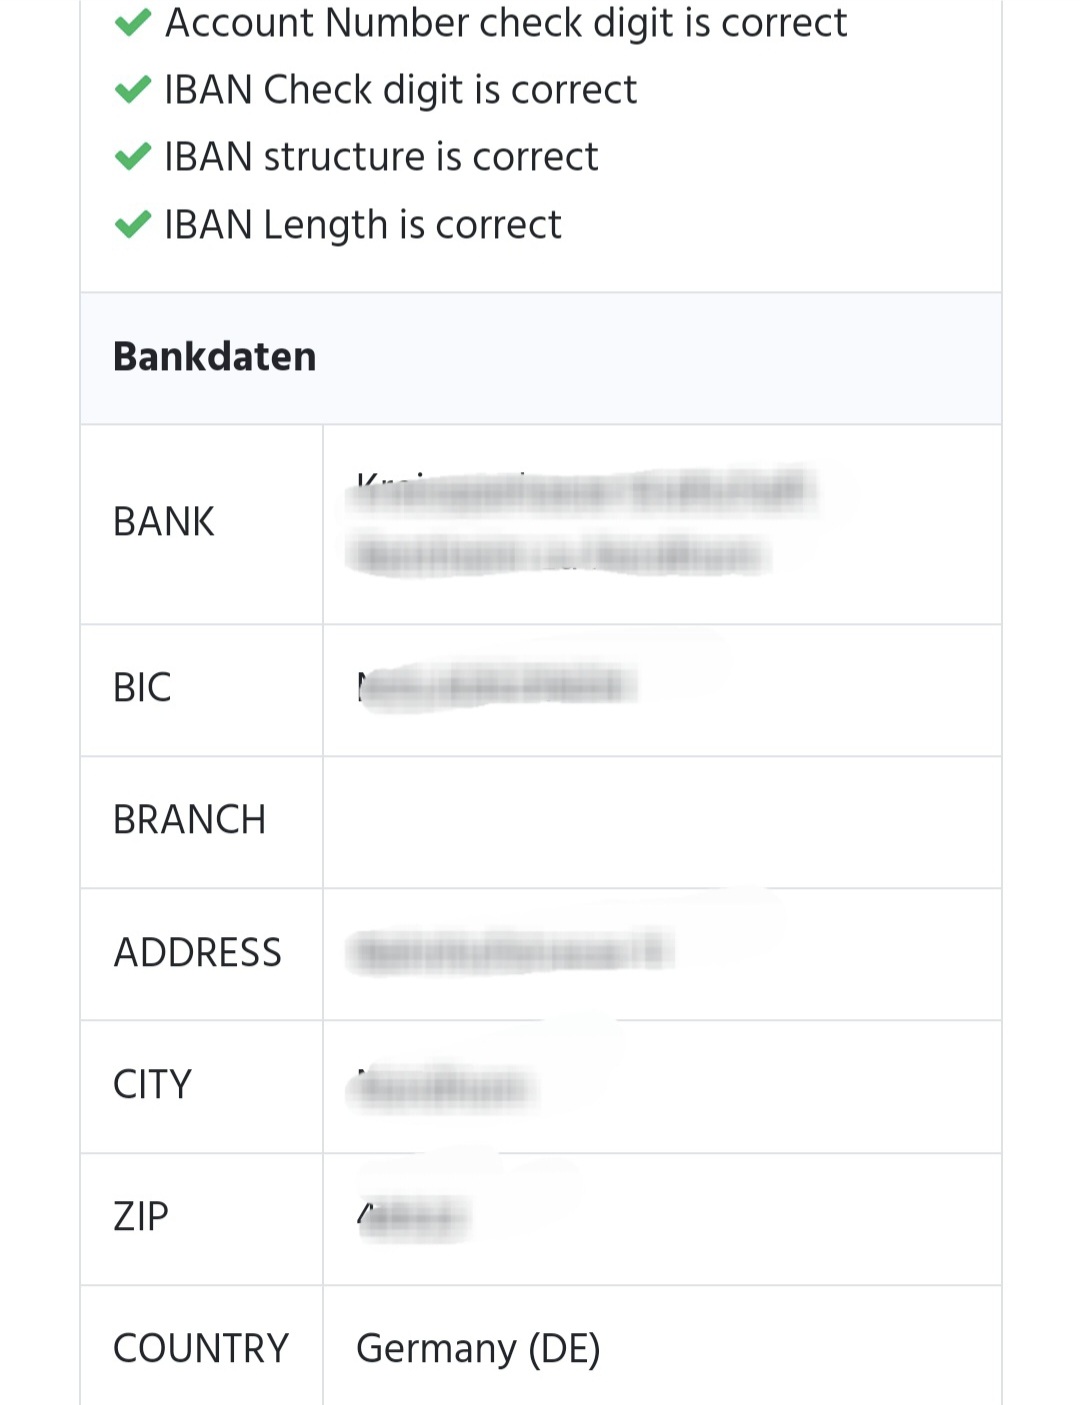Select the BIC row label
Image resolution: width=1080 pixels, height=1405 pixels.
[142, 688]
